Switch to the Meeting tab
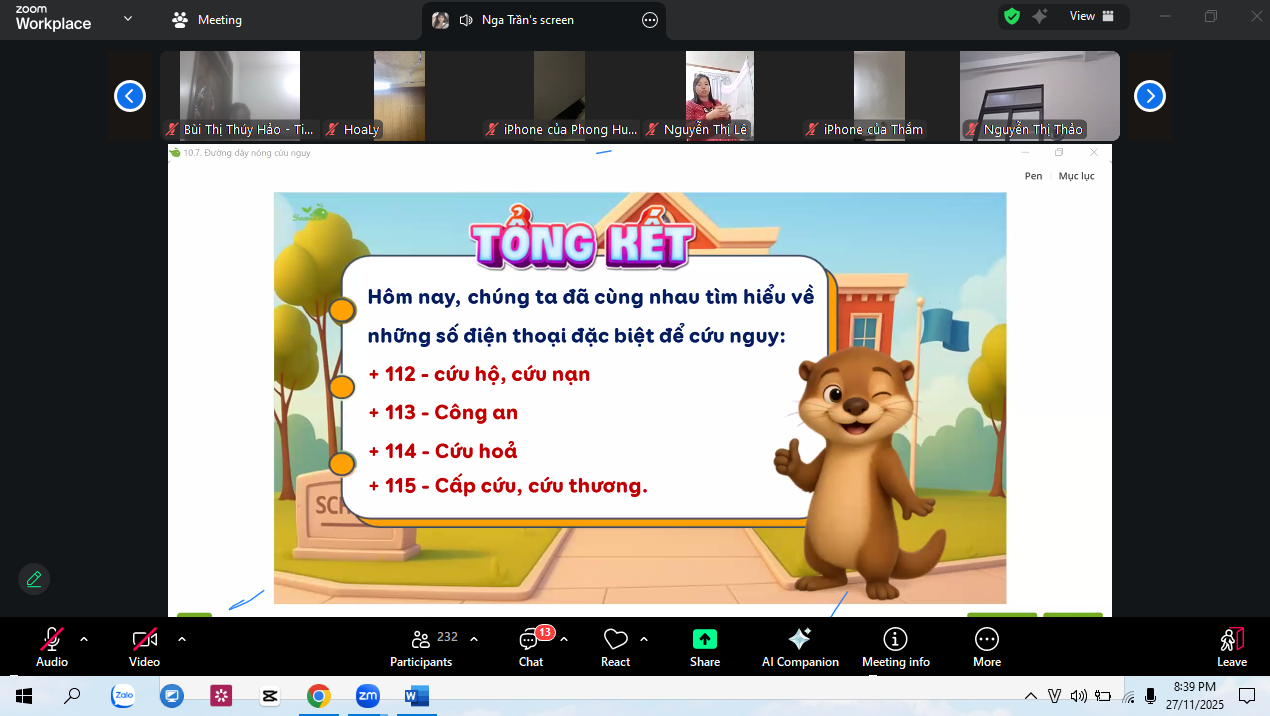Screen dimensions: 1270x716 click(x=207, y=19)
